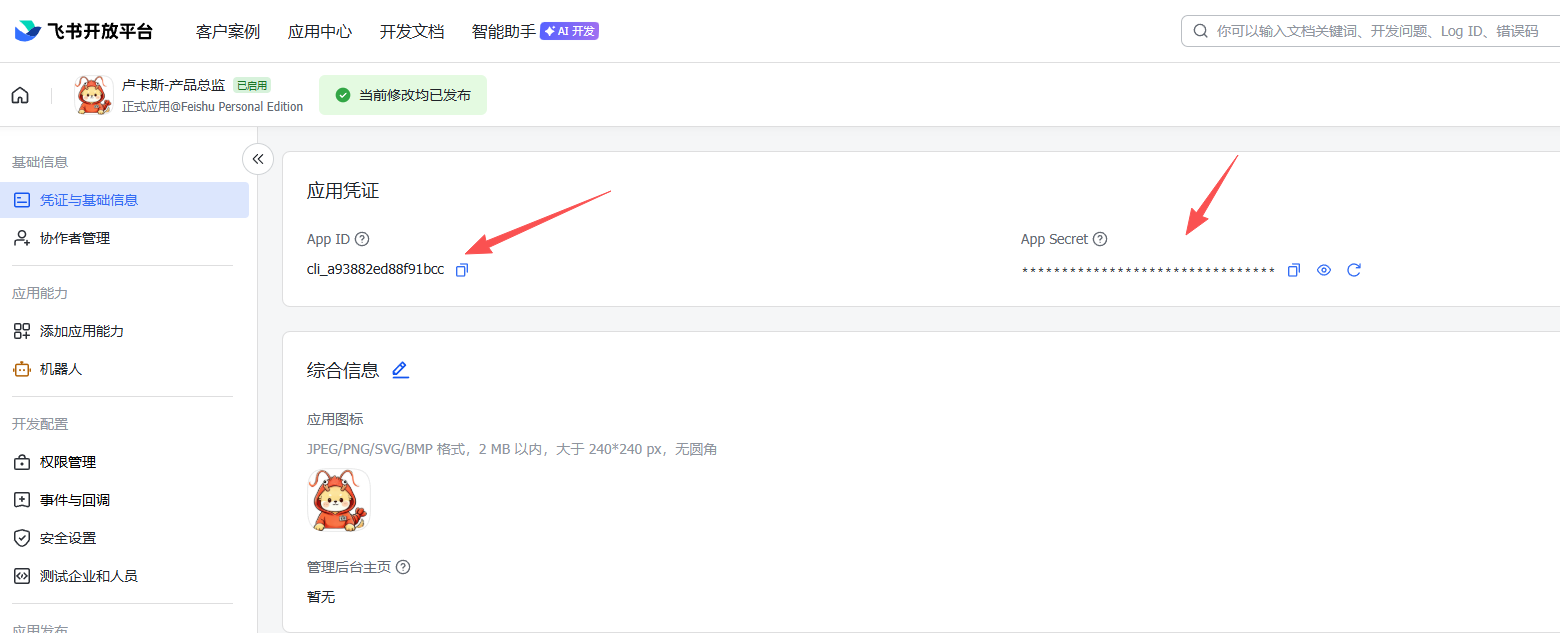Open the 机器人 settings
The width and height of the screenshot is (1560, 633).
pos(61,369)
